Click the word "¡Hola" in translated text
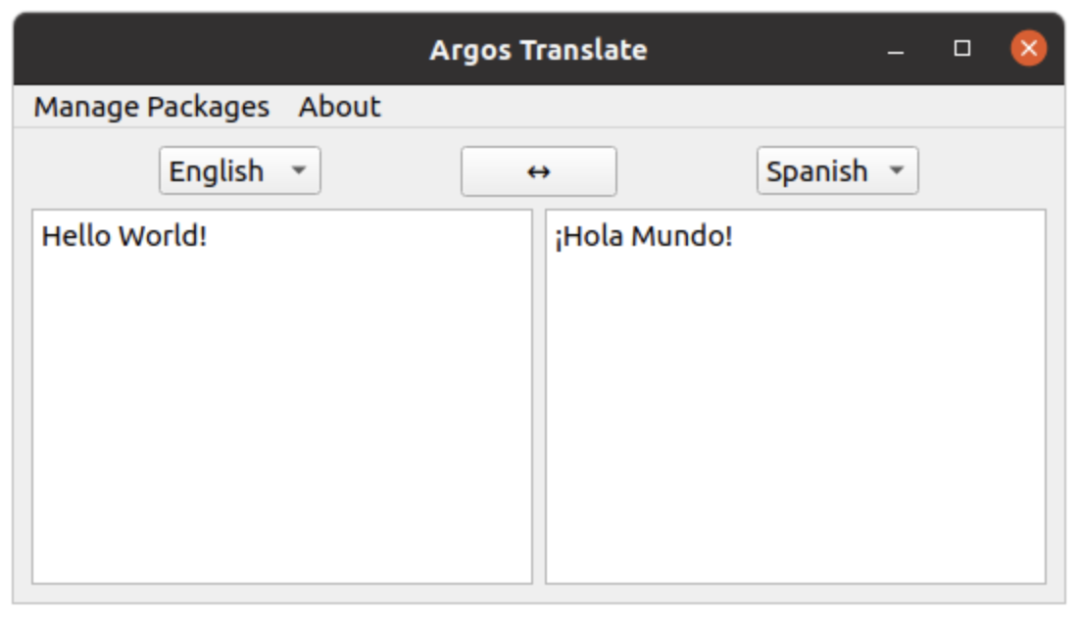Viewport: 1080px width, 619px height. pos(589,237)
